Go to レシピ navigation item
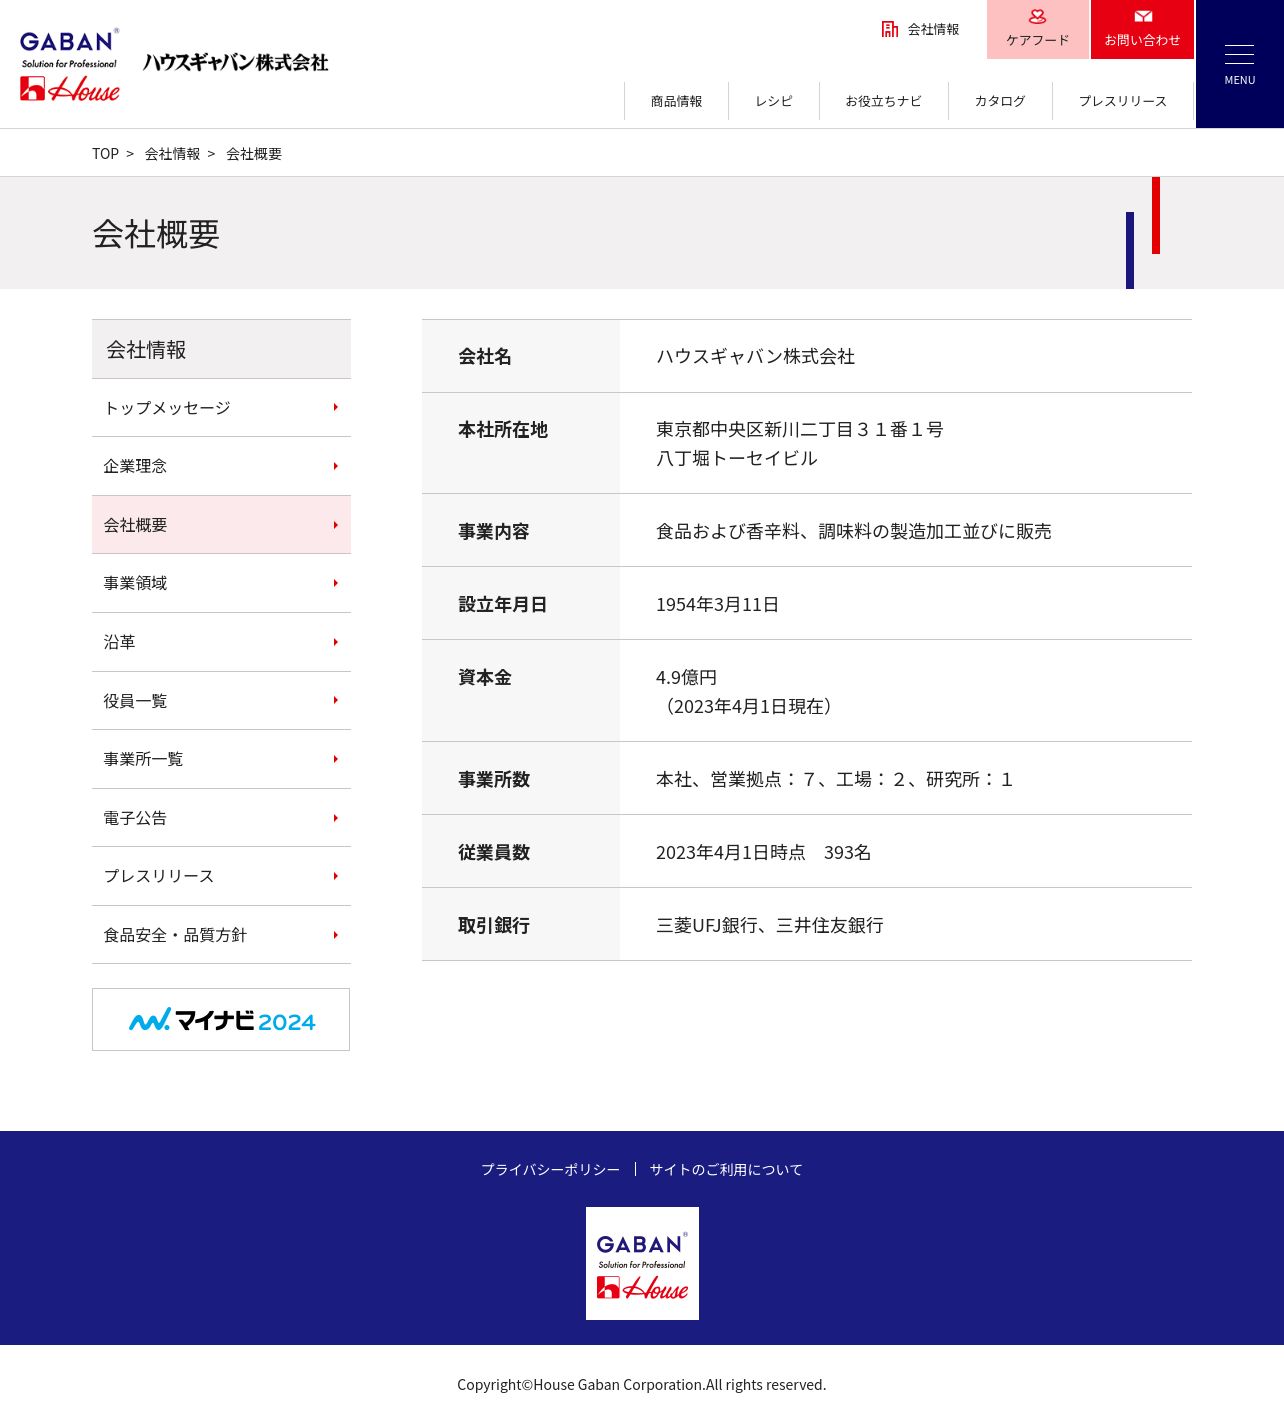 774,101
